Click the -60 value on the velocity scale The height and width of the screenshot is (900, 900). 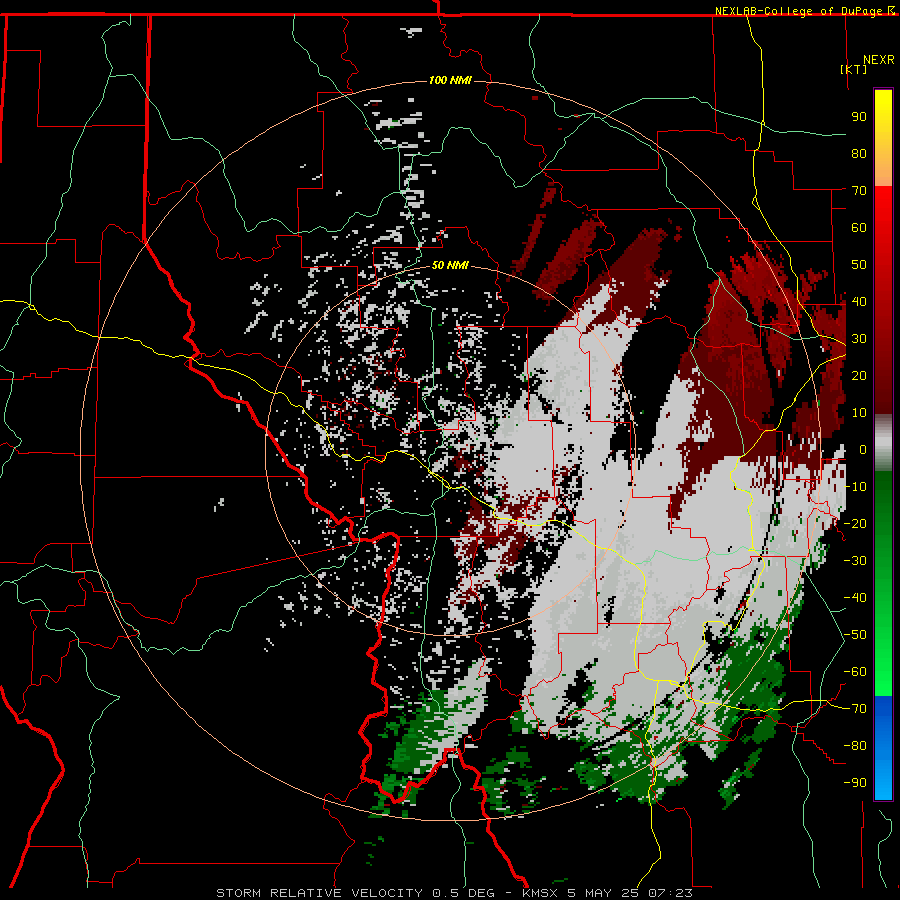pyautogui.click(x=855, y=672)
